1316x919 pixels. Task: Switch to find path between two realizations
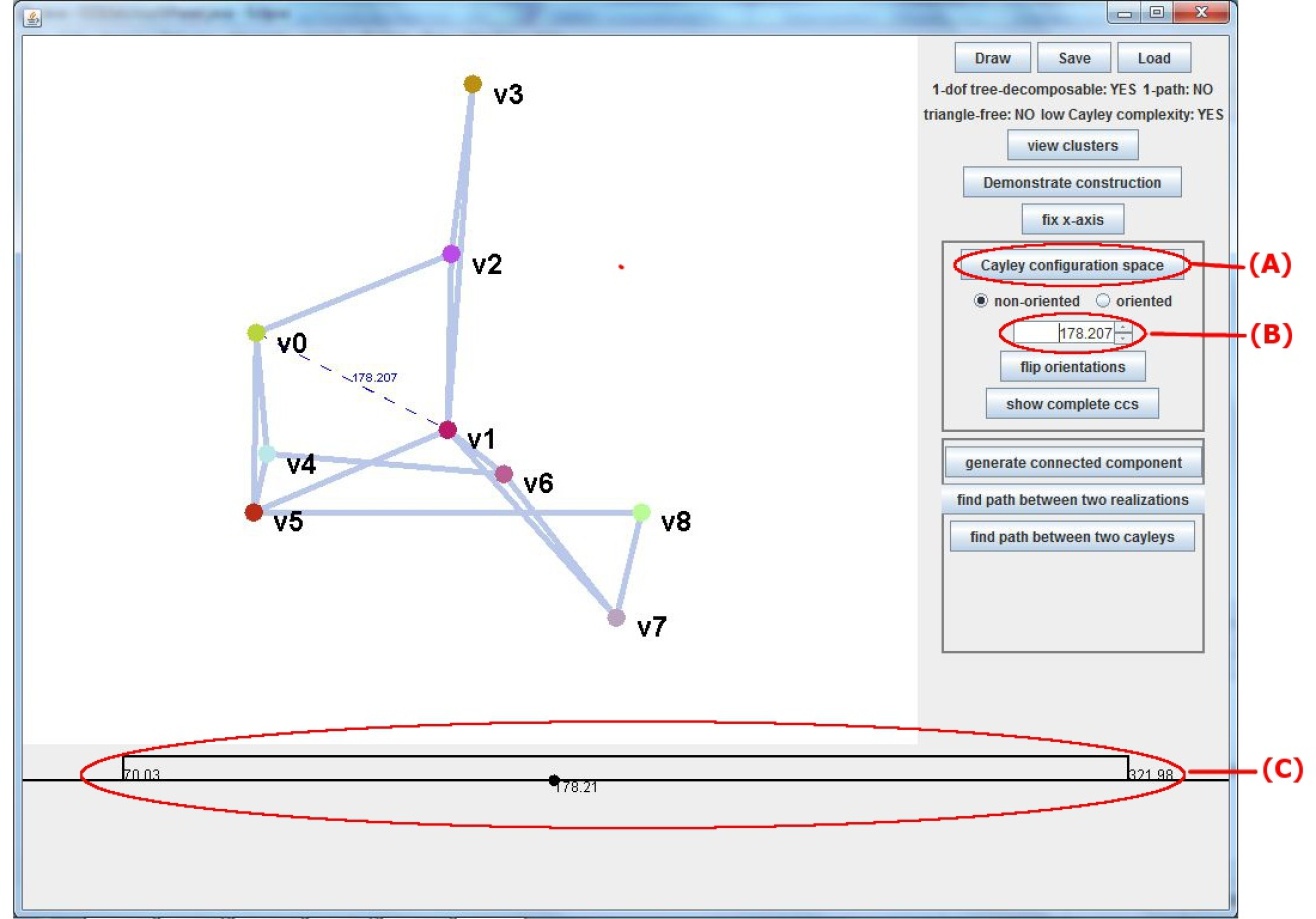tap(1072, 499)
